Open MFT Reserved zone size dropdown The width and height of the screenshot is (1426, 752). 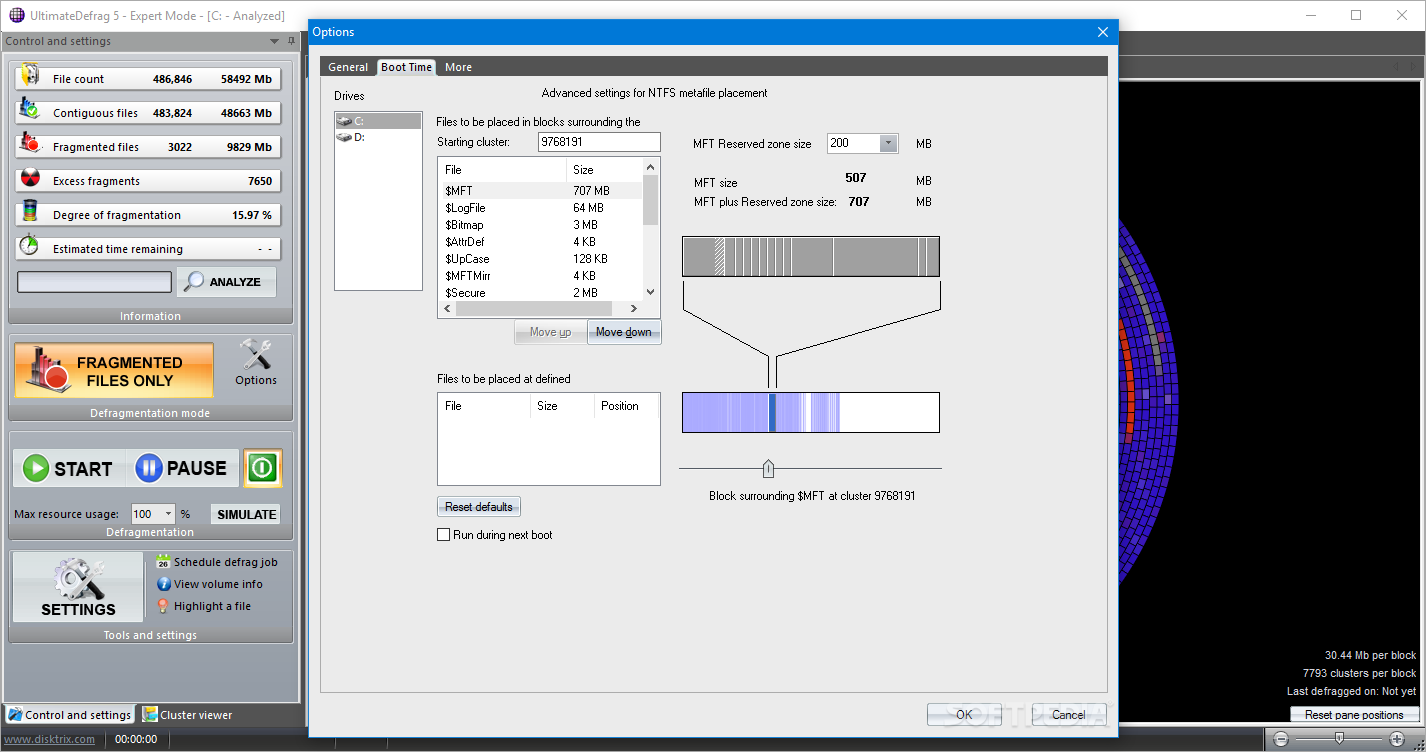888,143
